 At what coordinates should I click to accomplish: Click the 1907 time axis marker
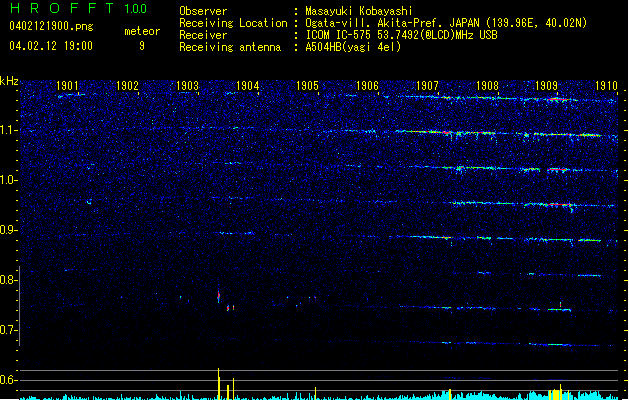[x=427, y=85]
